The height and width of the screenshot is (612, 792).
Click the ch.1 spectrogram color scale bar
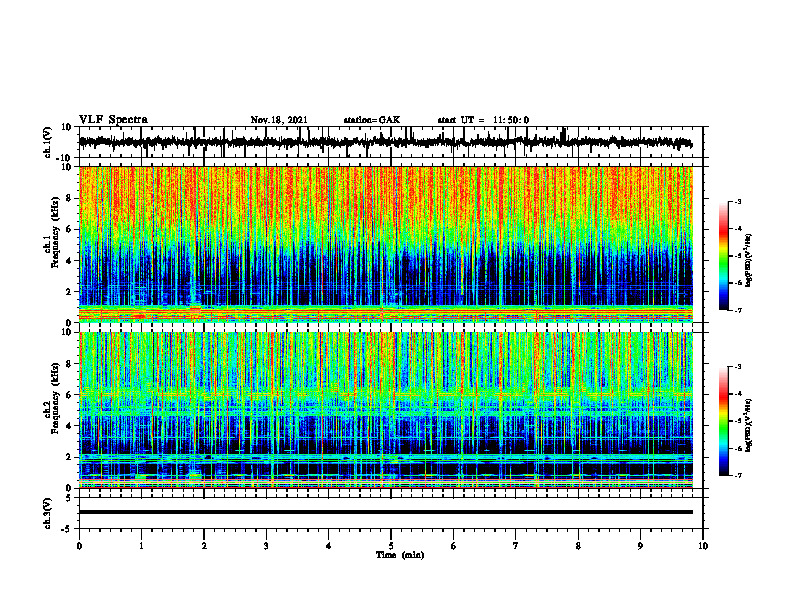click(723, 256)
